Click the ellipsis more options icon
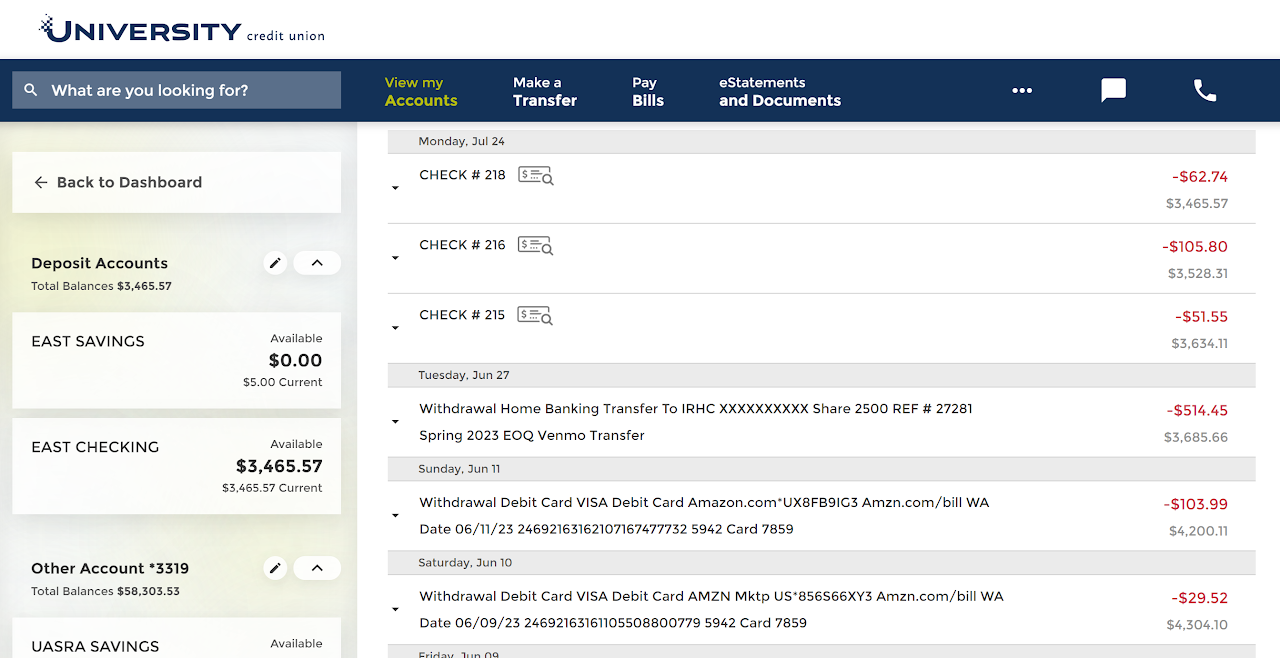 1022,90
